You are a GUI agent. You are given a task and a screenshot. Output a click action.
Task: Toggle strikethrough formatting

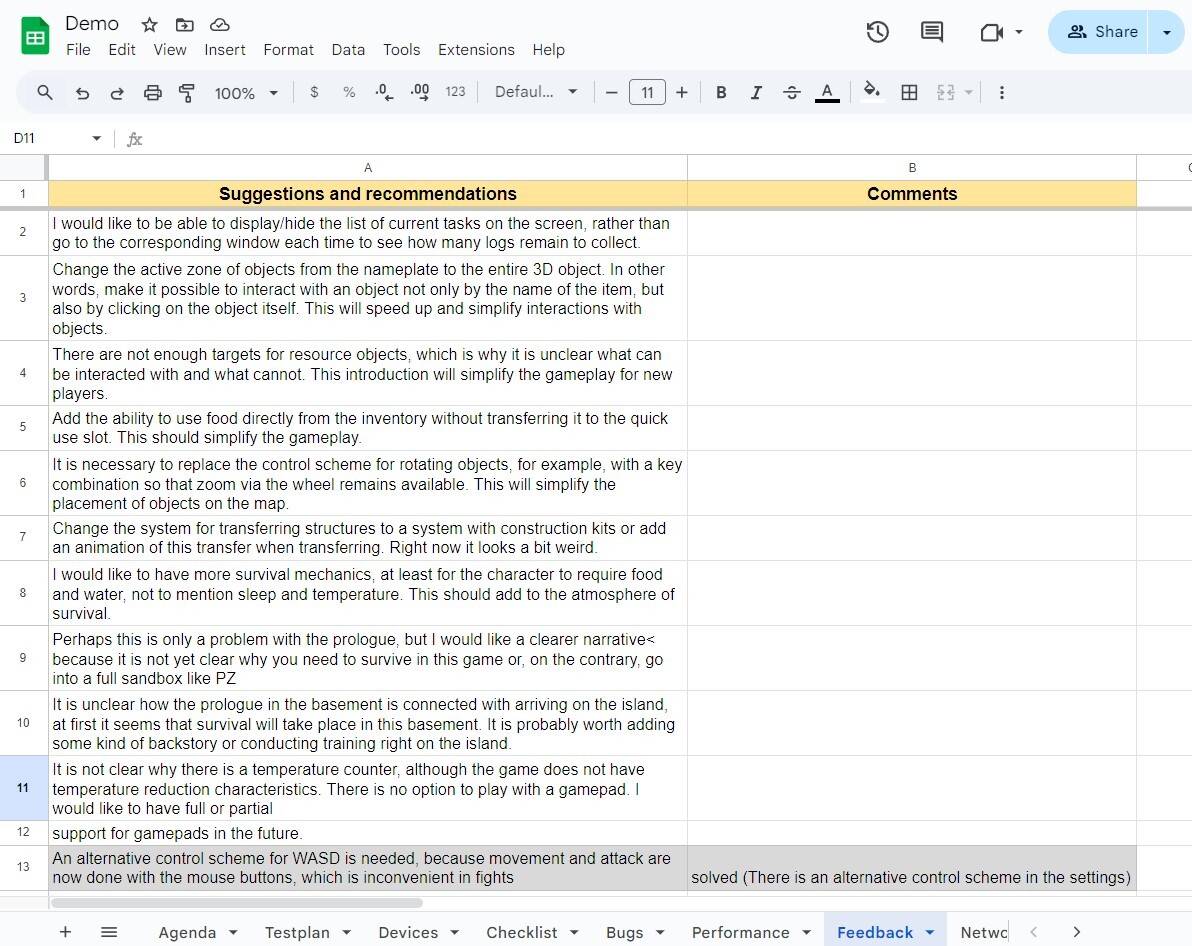click(791, 93)
